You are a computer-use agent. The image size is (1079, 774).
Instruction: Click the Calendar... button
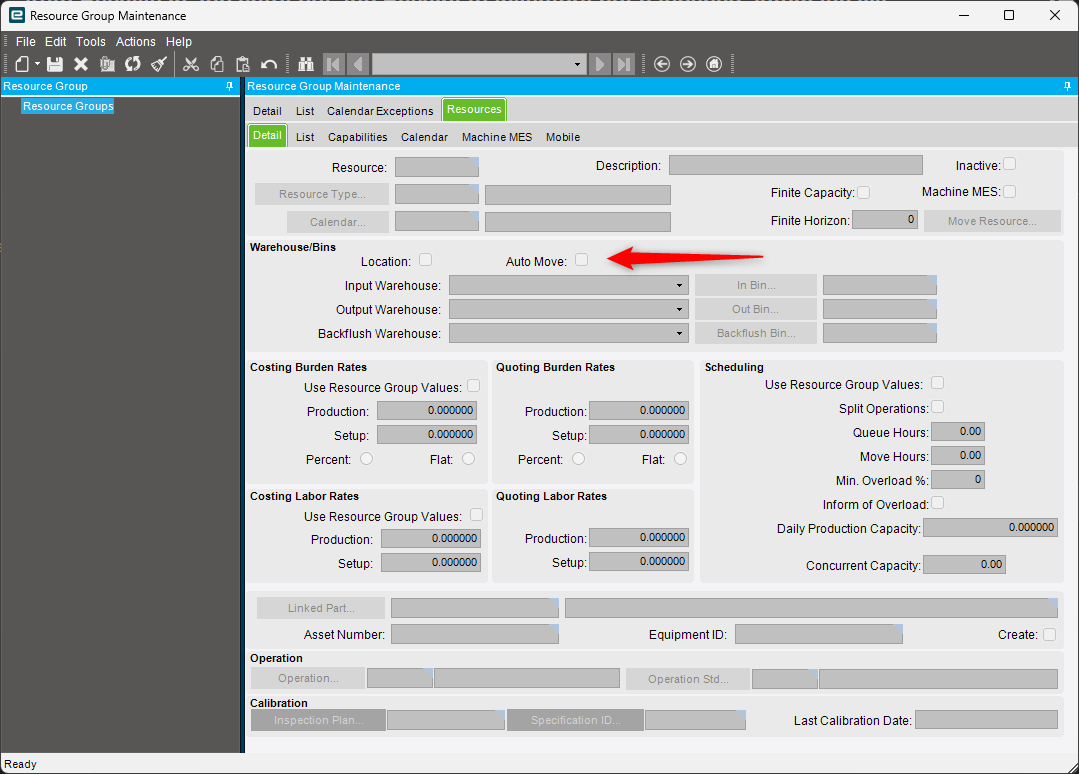(338, 222)
